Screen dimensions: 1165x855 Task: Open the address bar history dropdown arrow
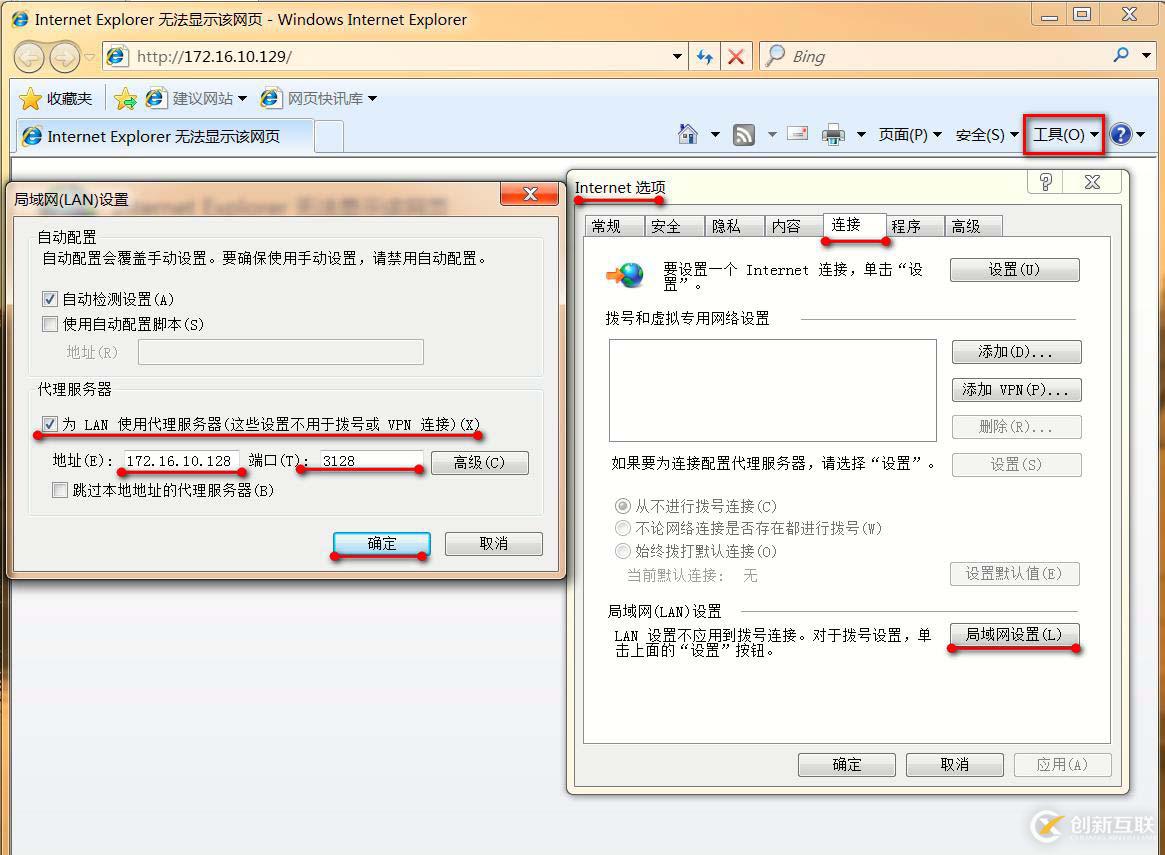677,56
